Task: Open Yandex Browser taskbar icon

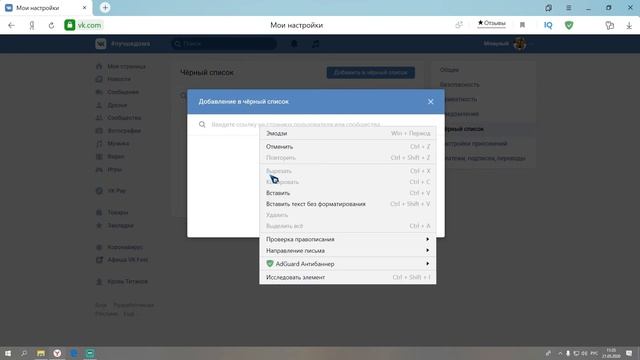Action: [57, 353]
